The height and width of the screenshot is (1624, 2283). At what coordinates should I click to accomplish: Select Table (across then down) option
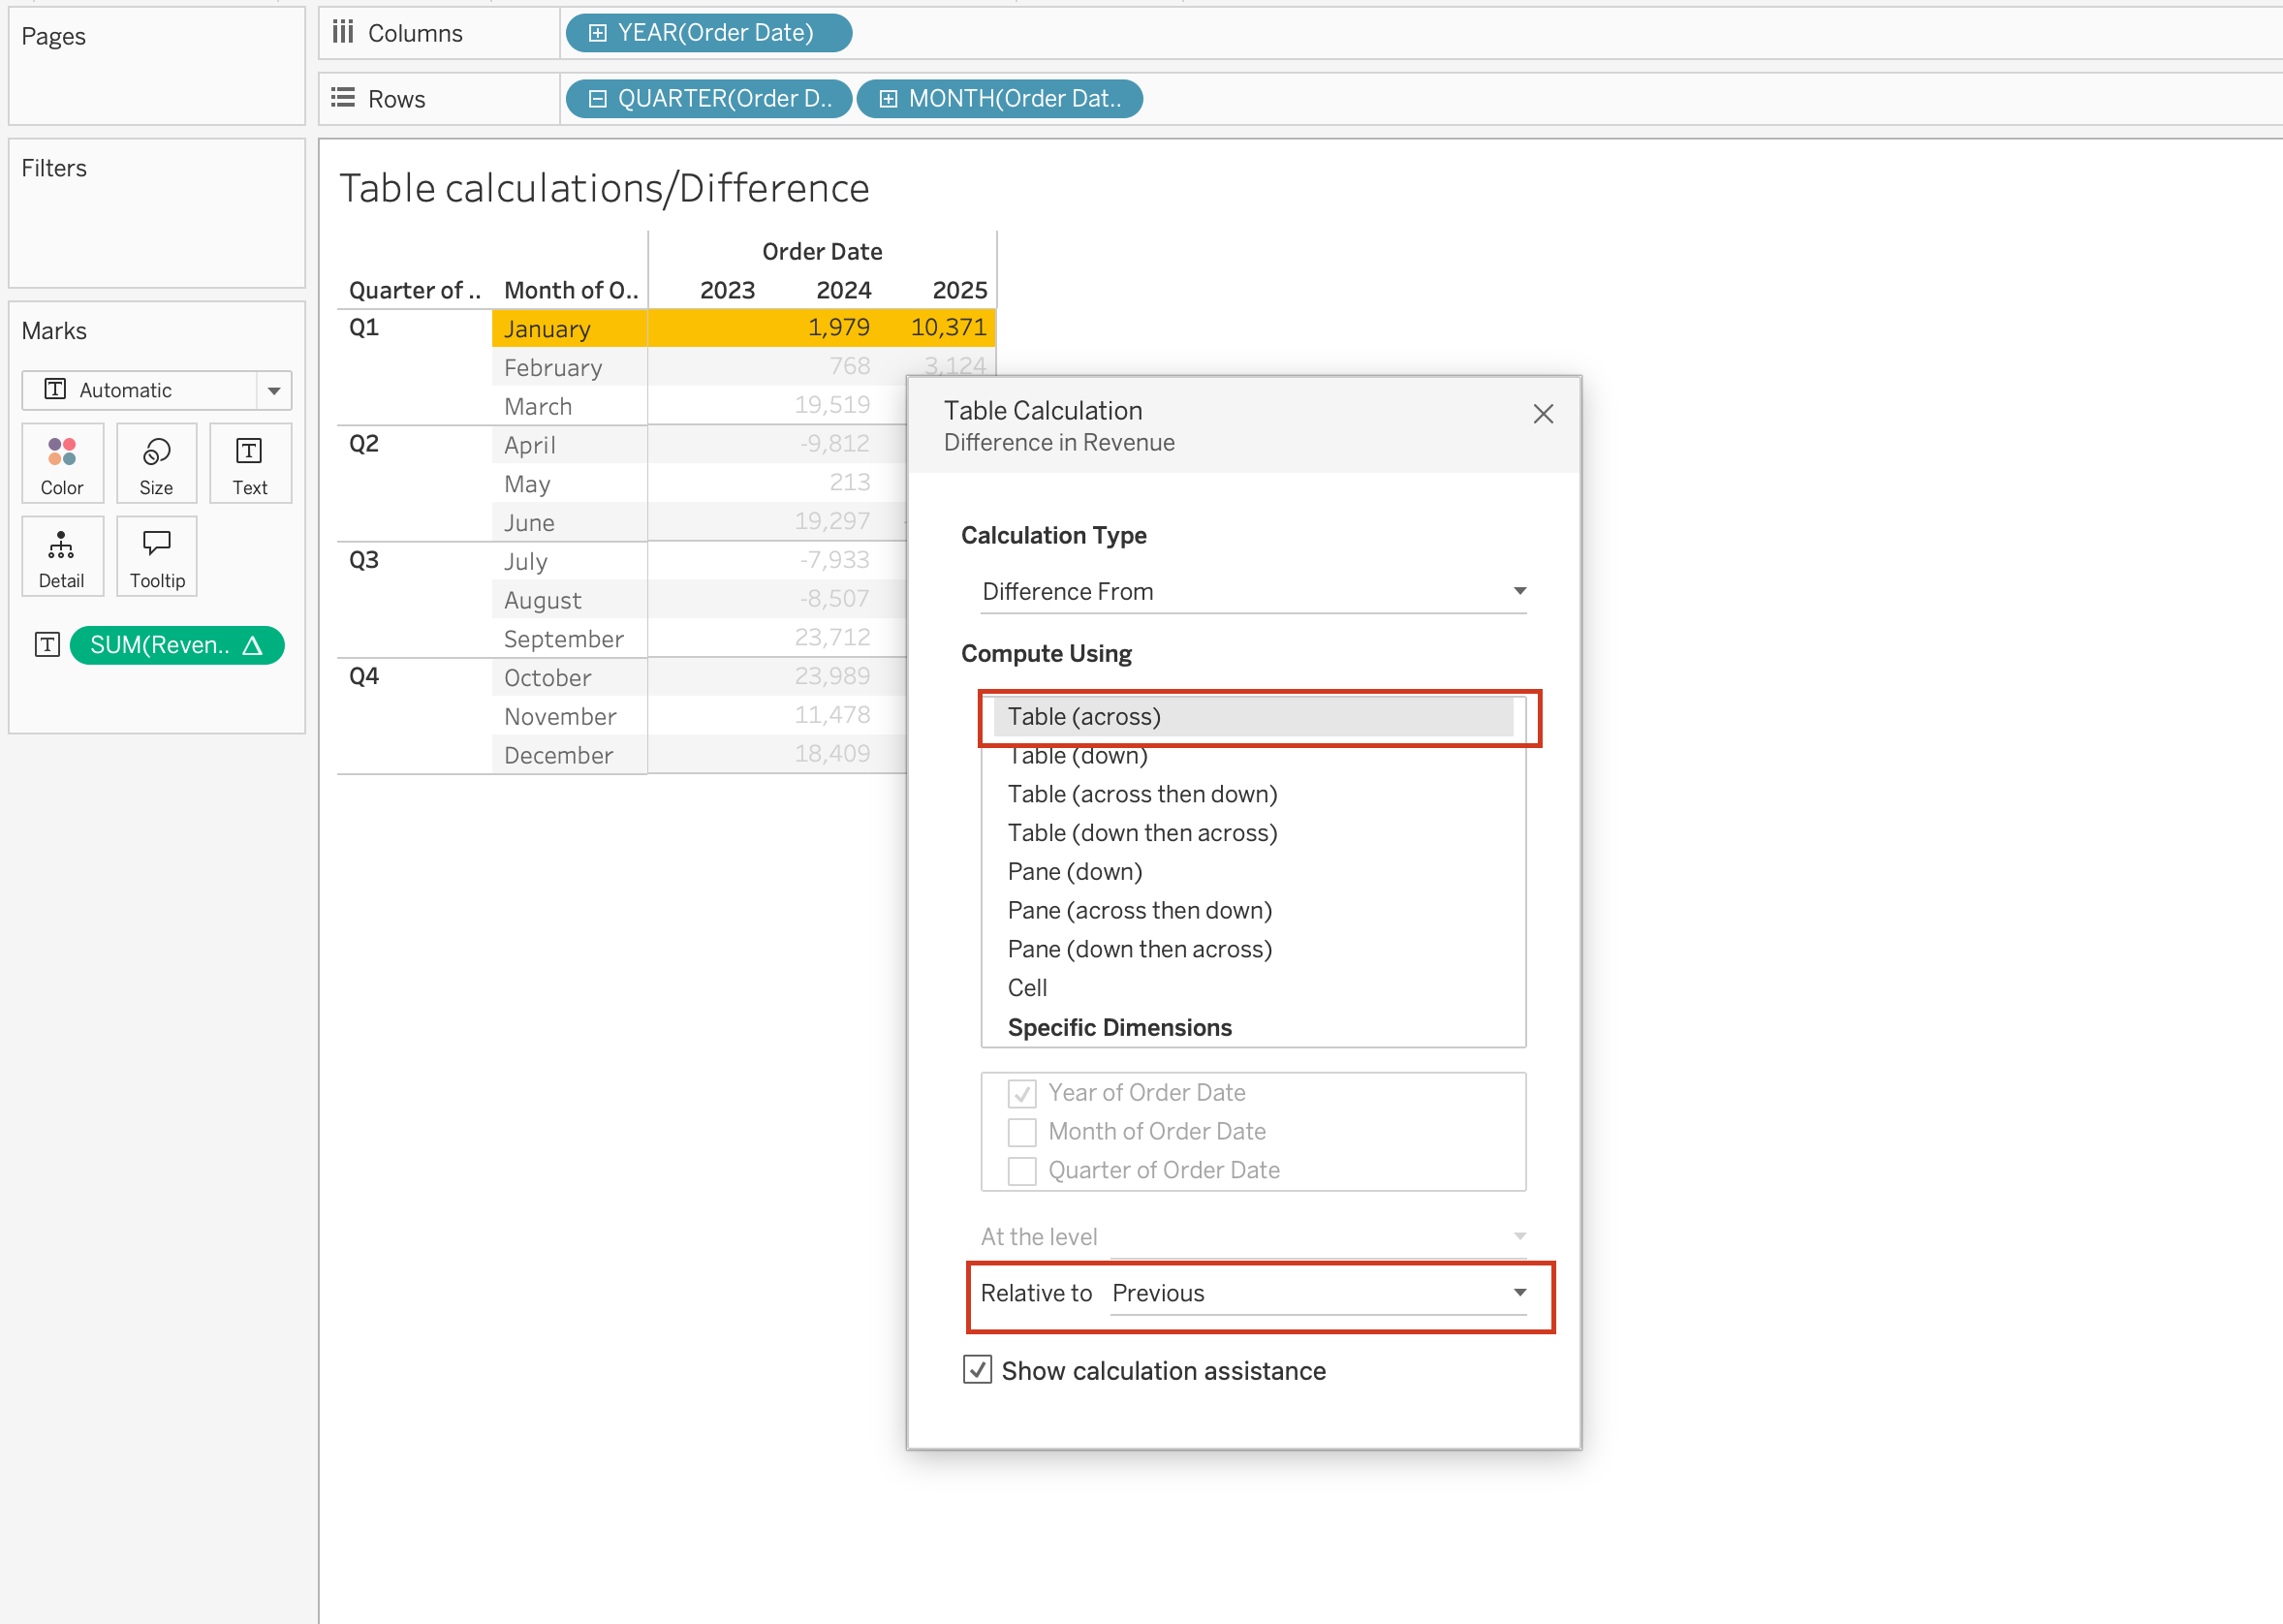(x=1142, y=794)
